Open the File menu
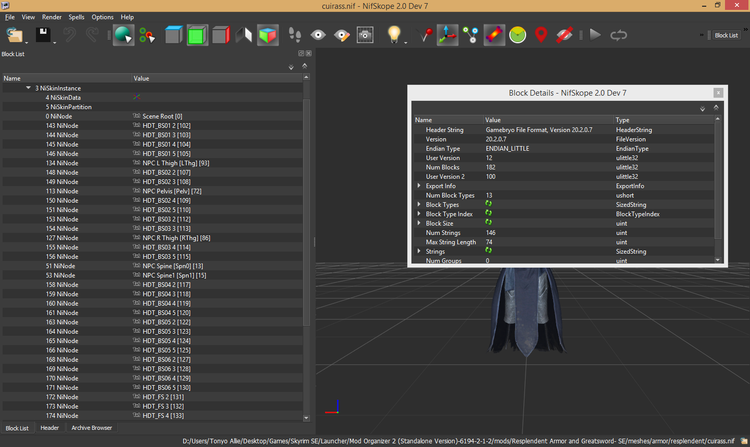This screenshot has width=750, height=447. [10, 17]
